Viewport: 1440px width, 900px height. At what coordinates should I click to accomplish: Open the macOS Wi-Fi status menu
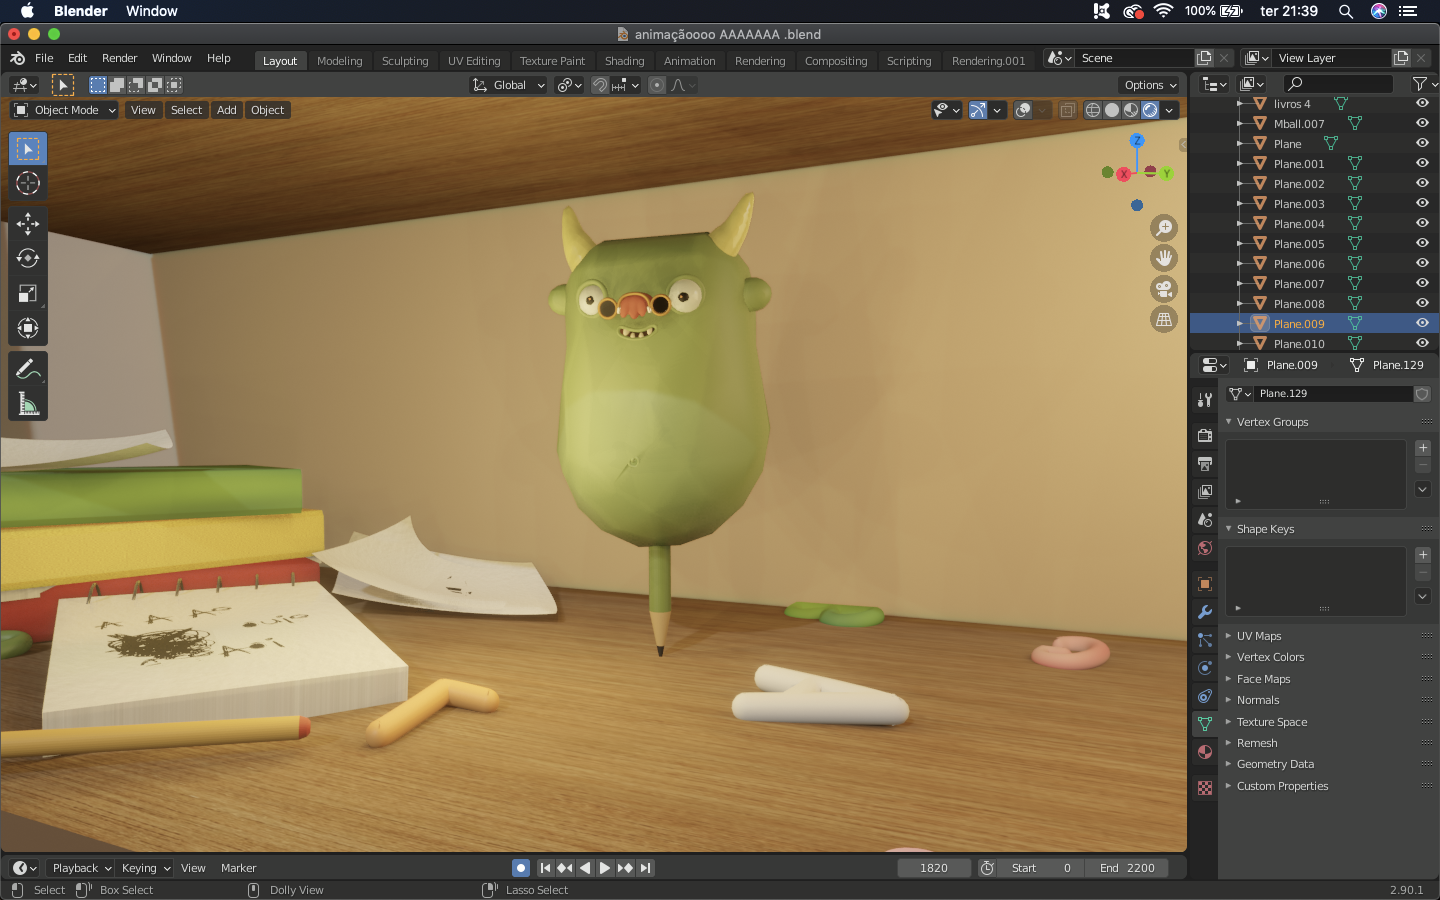point(1163,11)
